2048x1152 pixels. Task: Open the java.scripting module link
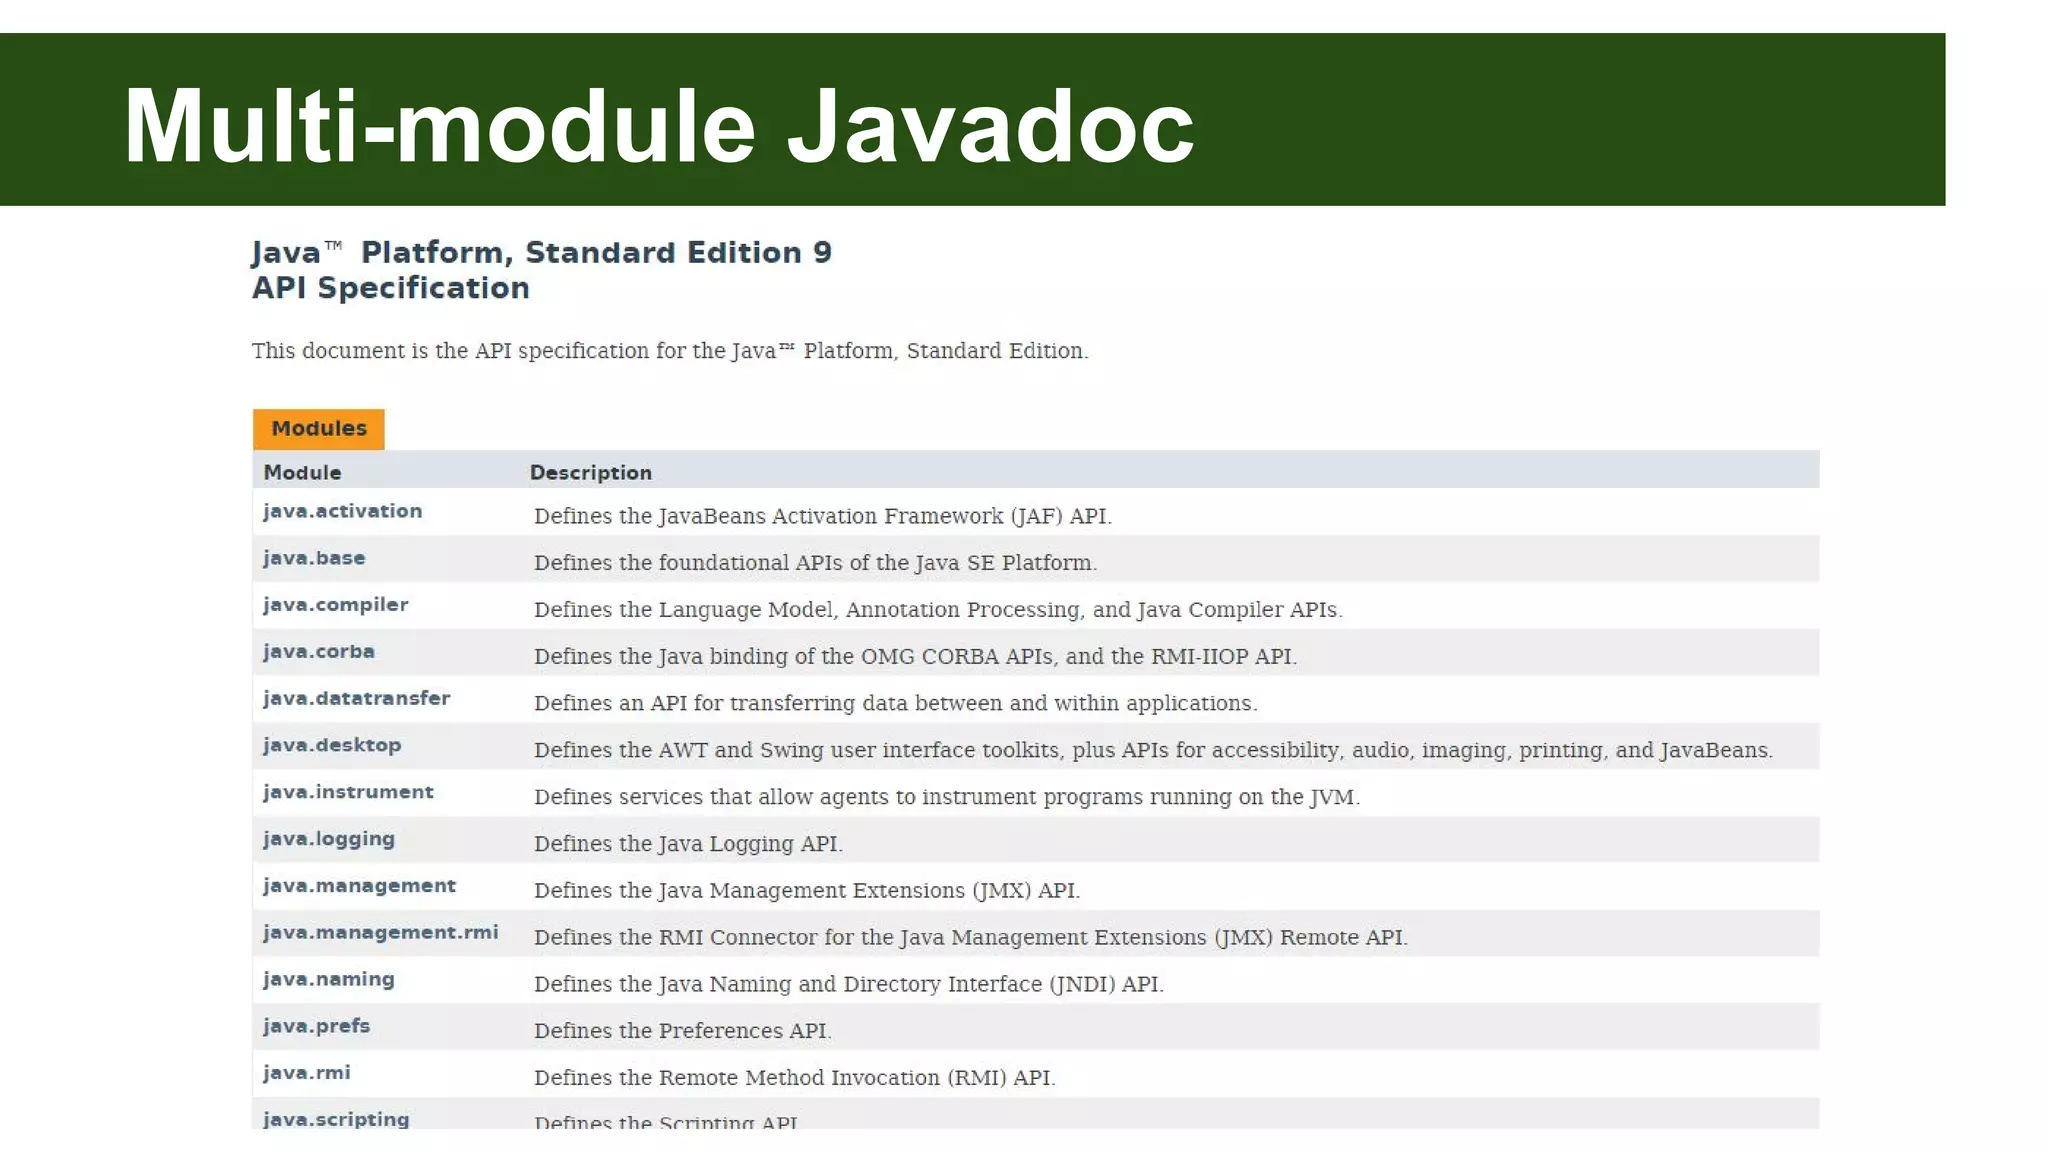(336, 1119)
